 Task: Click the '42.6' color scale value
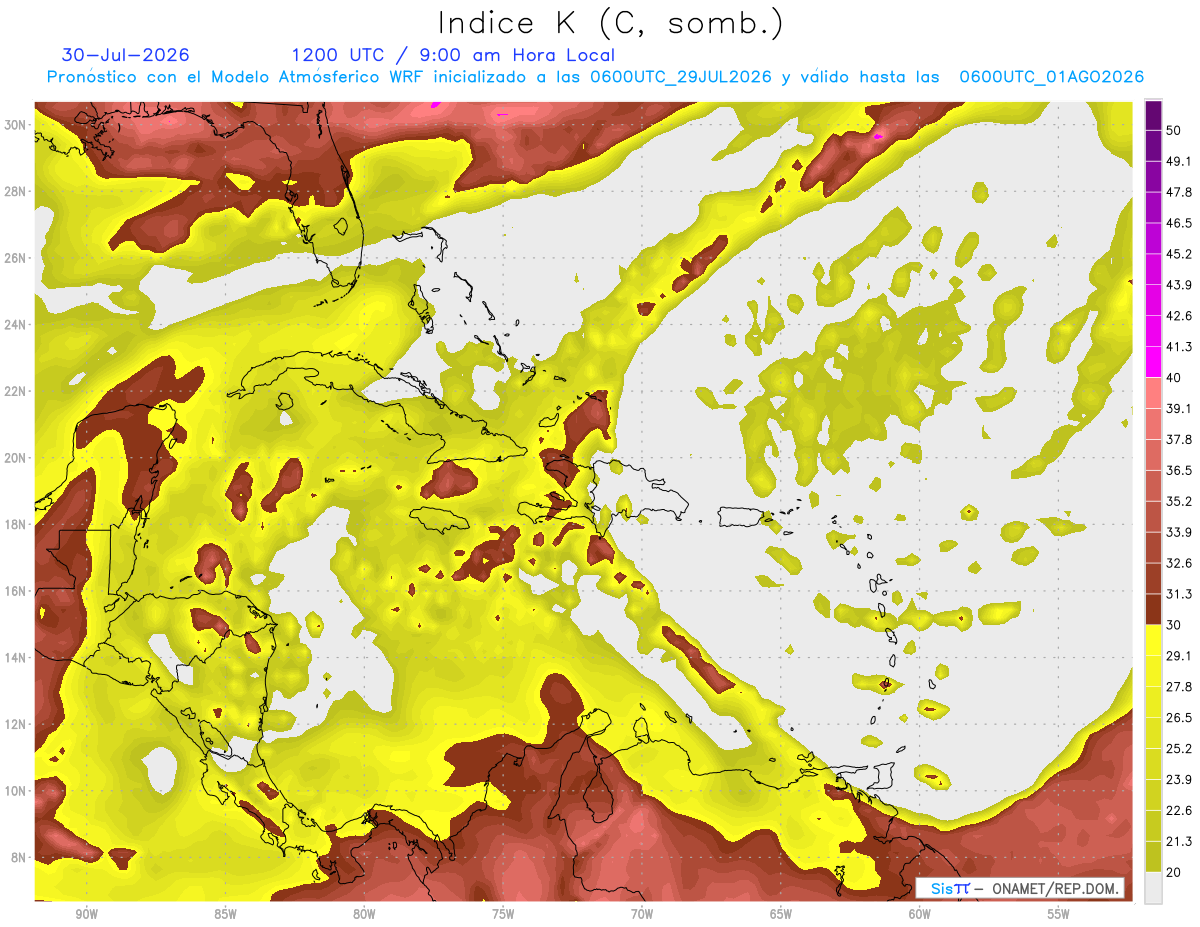click(x=1179, y=316)
